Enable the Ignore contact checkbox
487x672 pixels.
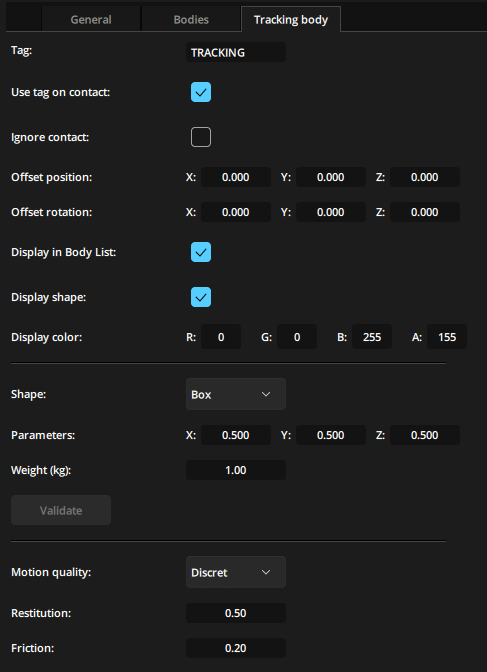(x=201, y=137)
